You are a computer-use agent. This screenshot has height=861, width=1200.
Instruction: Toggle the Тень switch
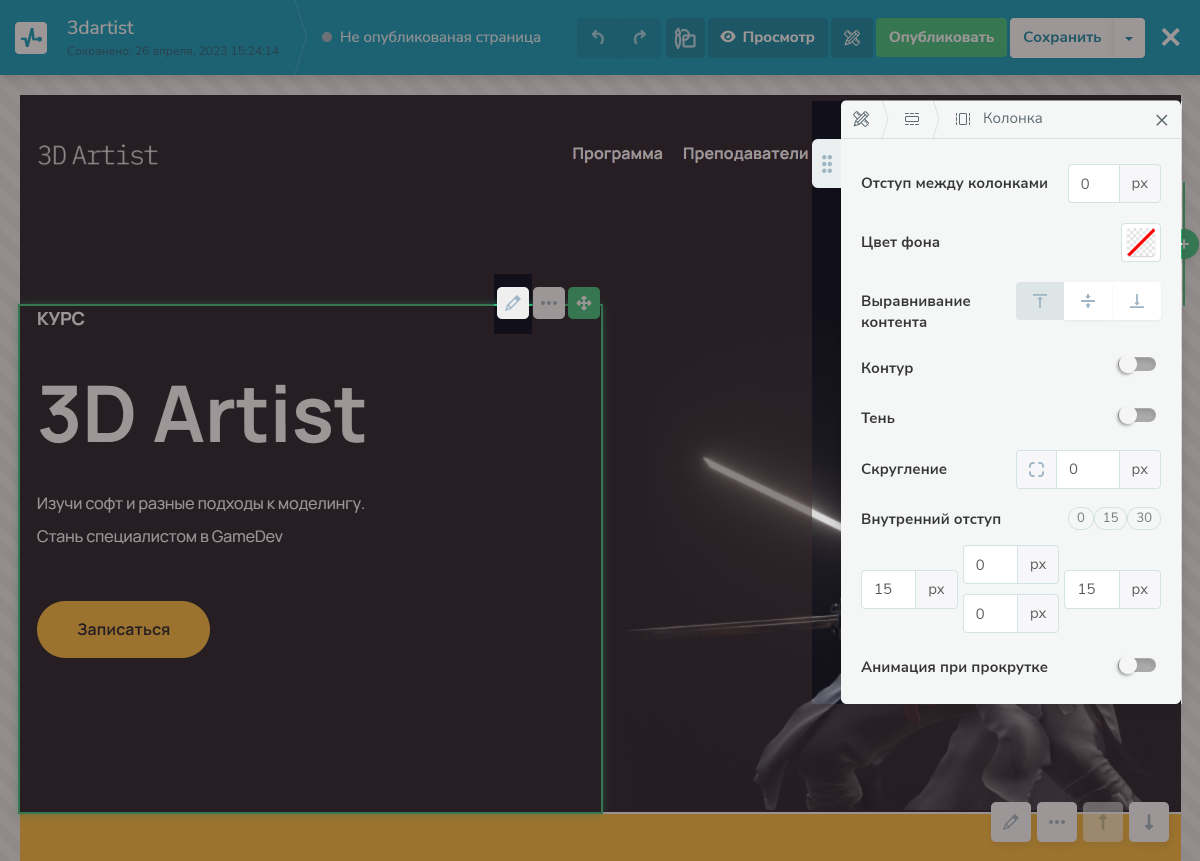(1137, 415)
